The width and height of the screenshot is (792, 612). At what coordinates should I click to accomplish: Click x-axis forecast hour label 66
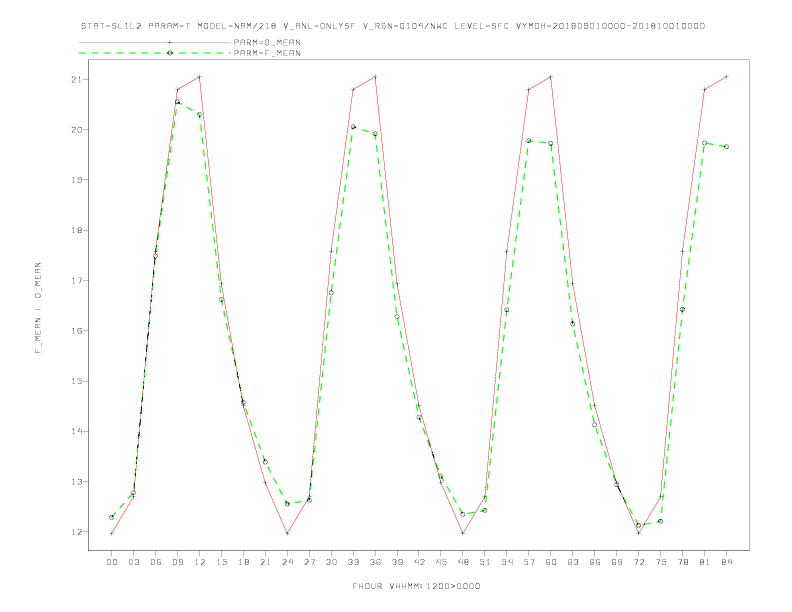coord(595,562)
